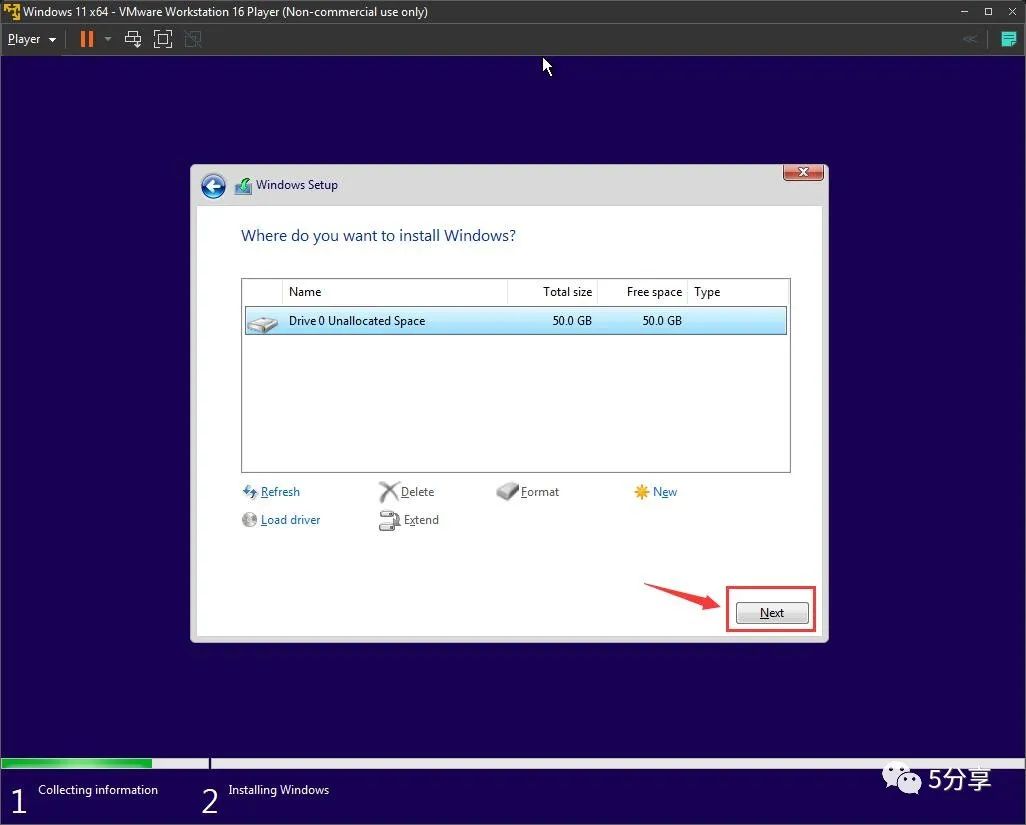The width and height of the screenshot is (1026, 825).
Task: Send Ctrl+Alt+Del to the virtual machine
Action: point(133,39)
